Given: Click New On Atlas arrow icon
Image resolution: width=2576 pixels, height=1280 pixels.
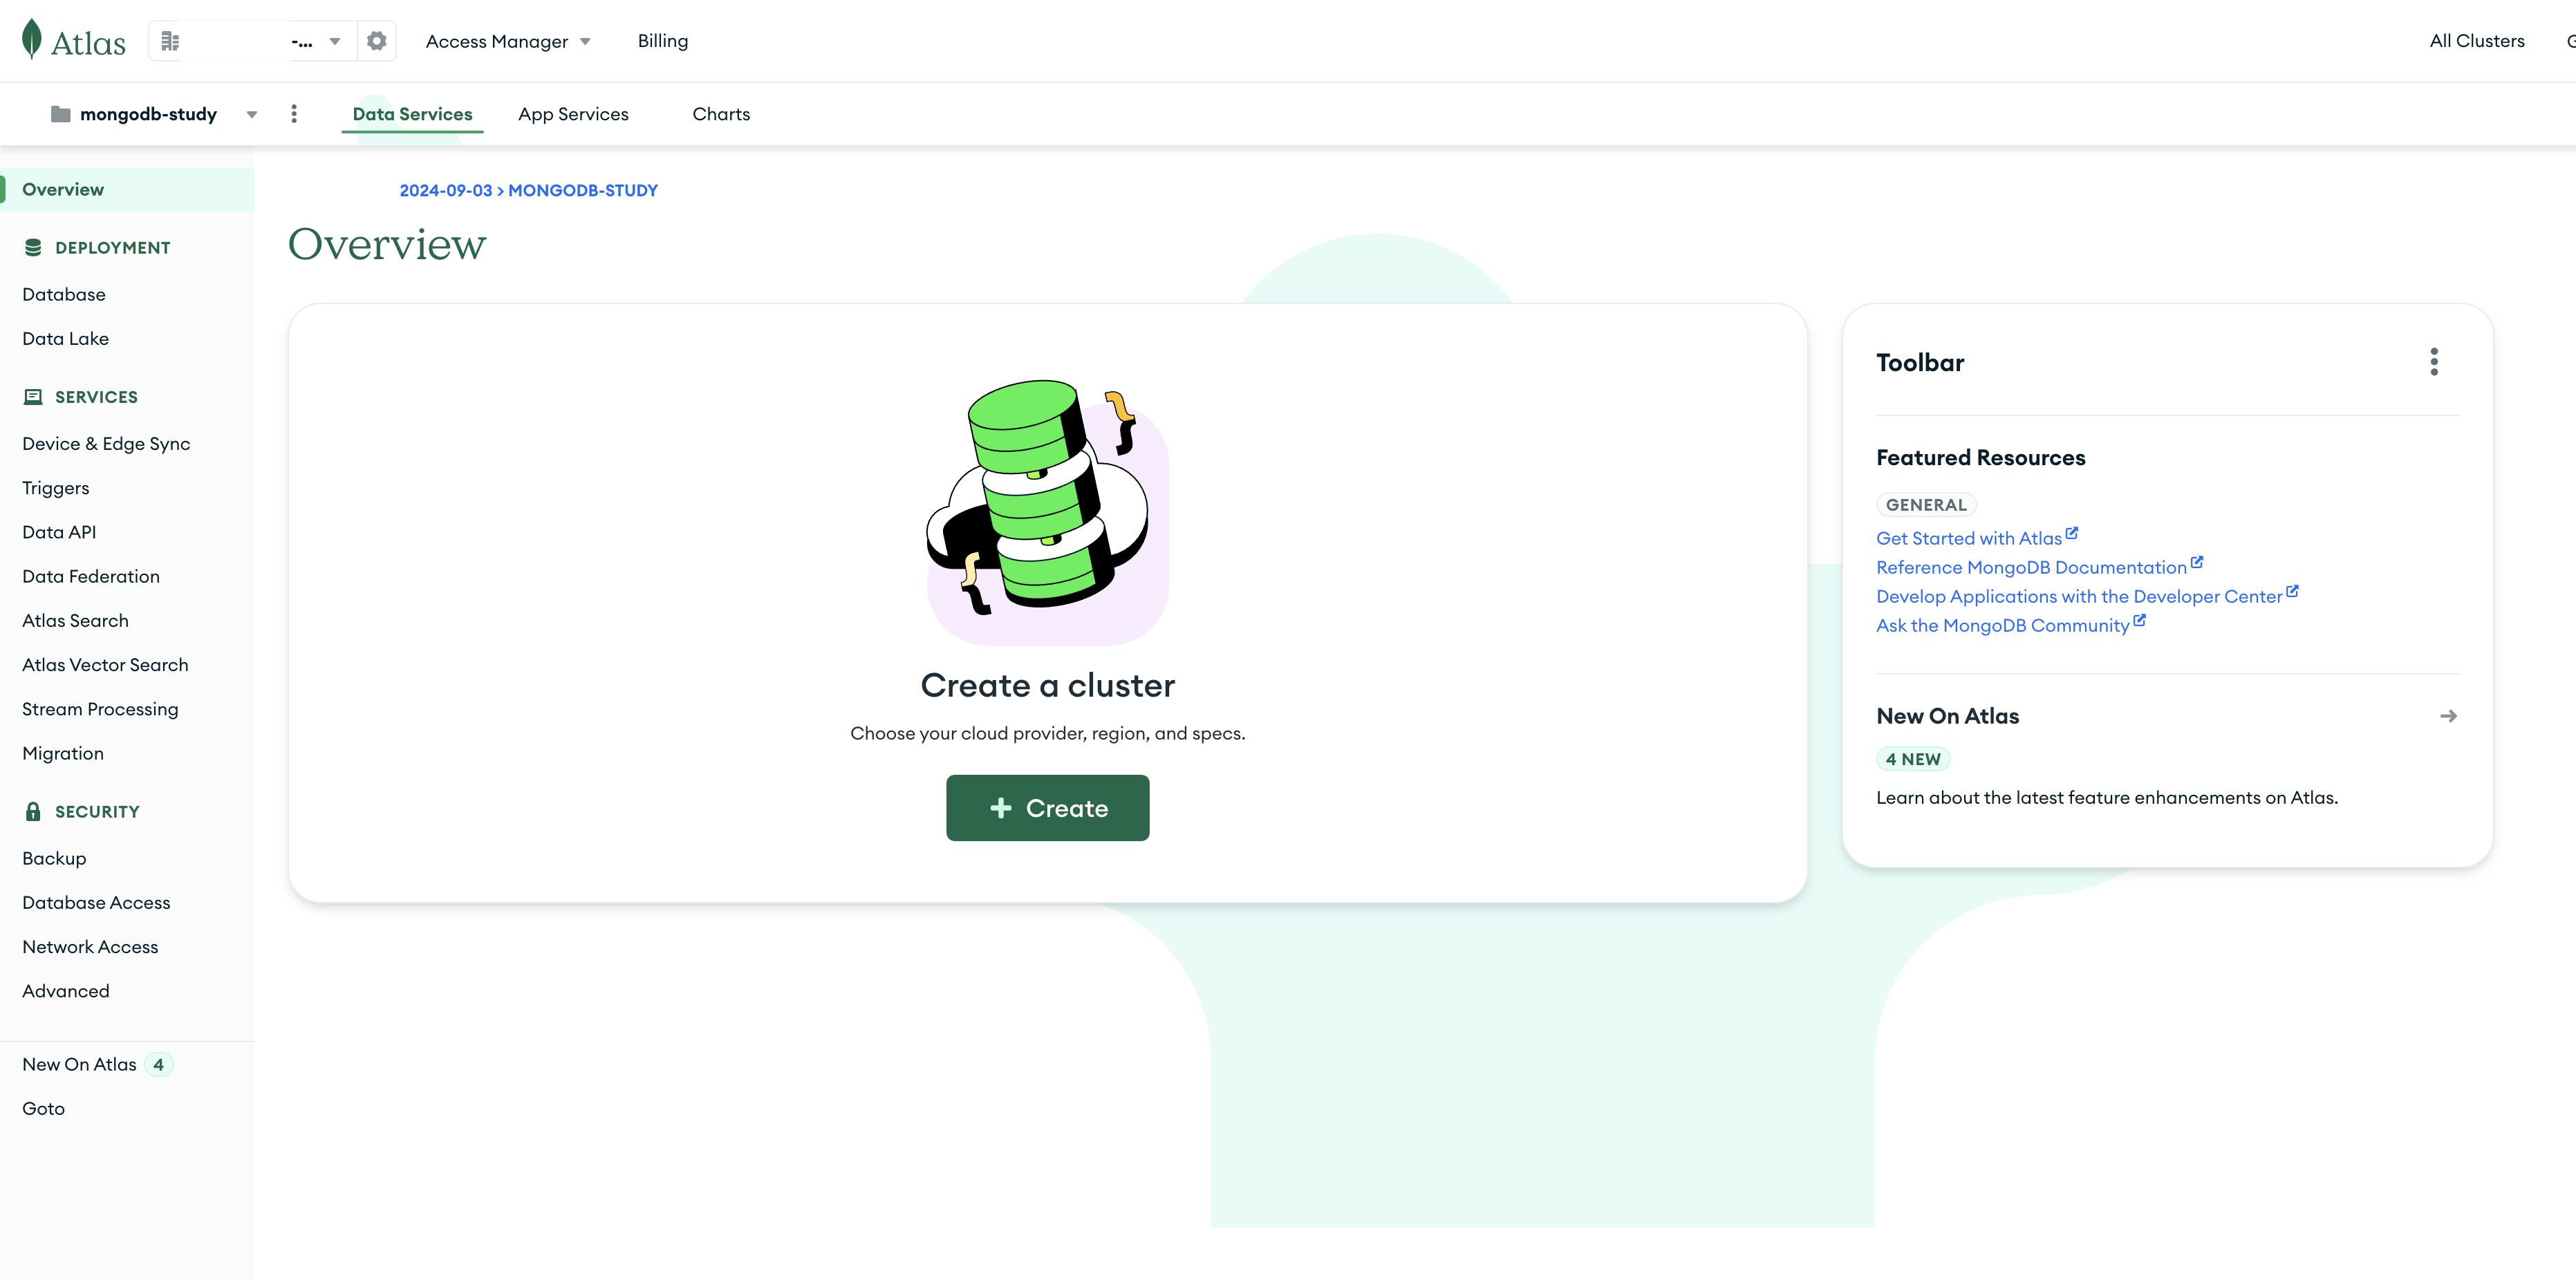Looking at the screenshot, I should click(2448, 716).
